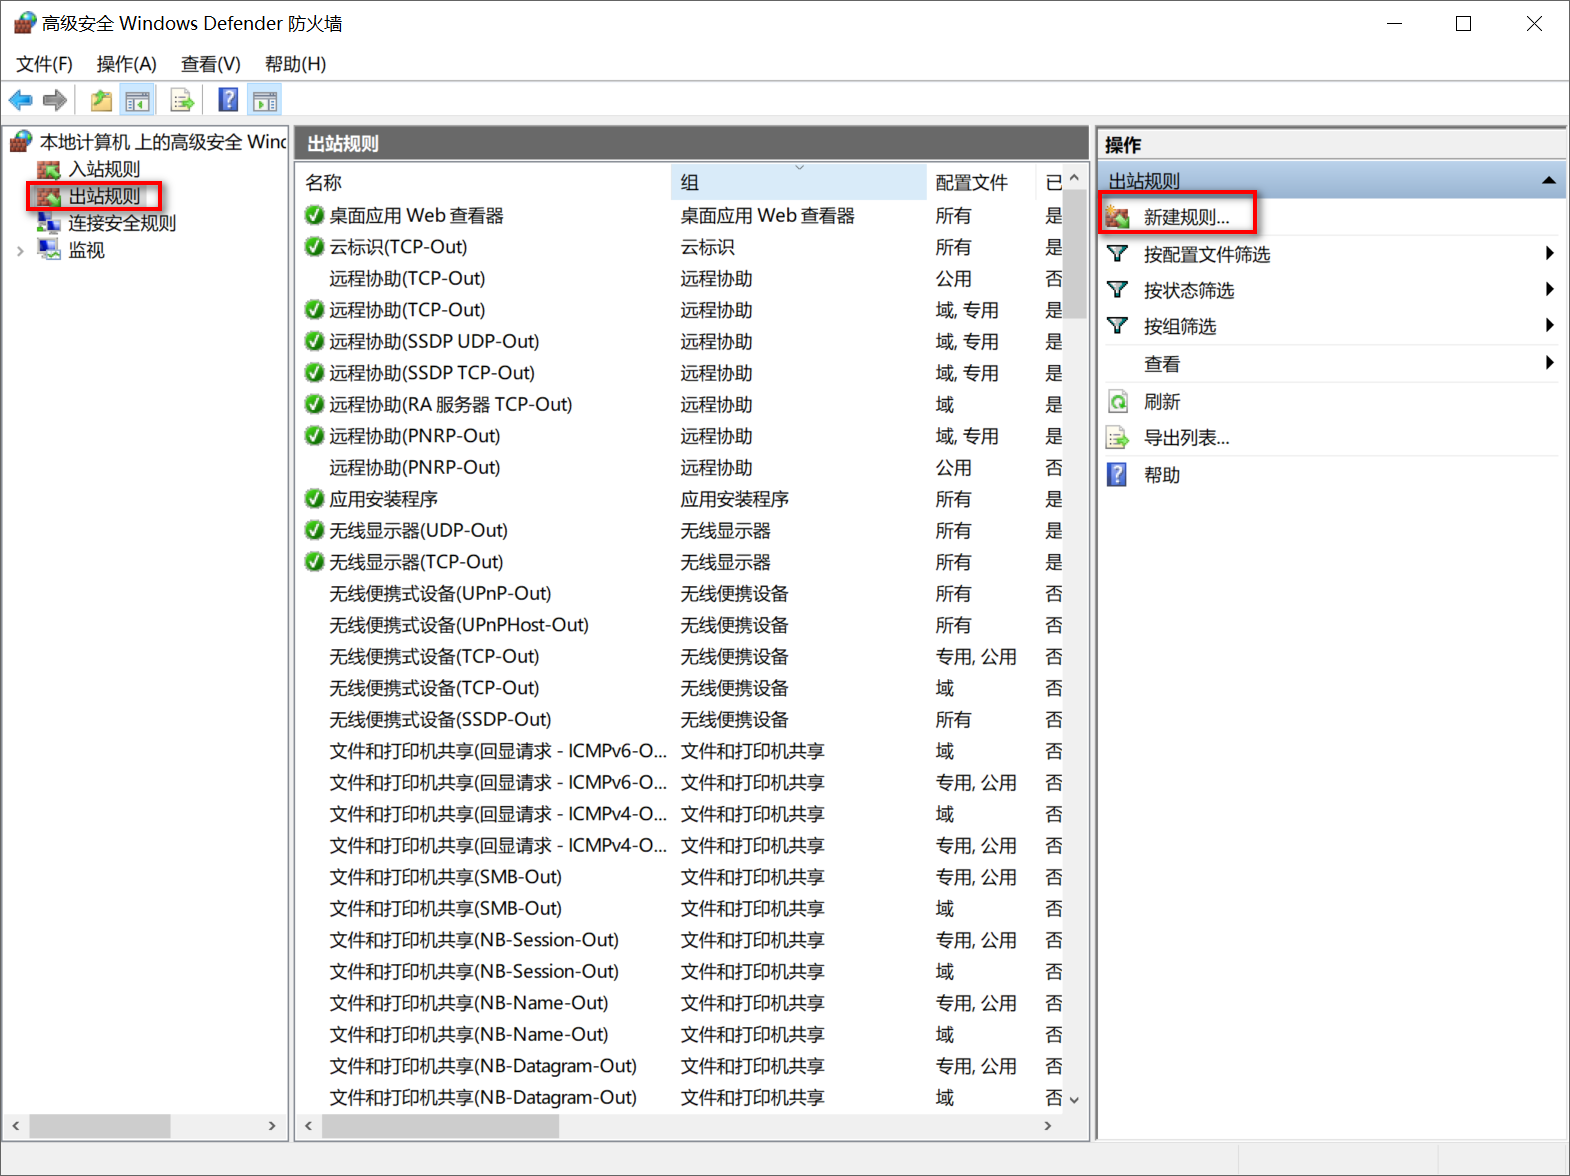Toggle the Show/Hide Action Pane button
The width and height of the screenshot is (1570, 1176).
[265, 100]
